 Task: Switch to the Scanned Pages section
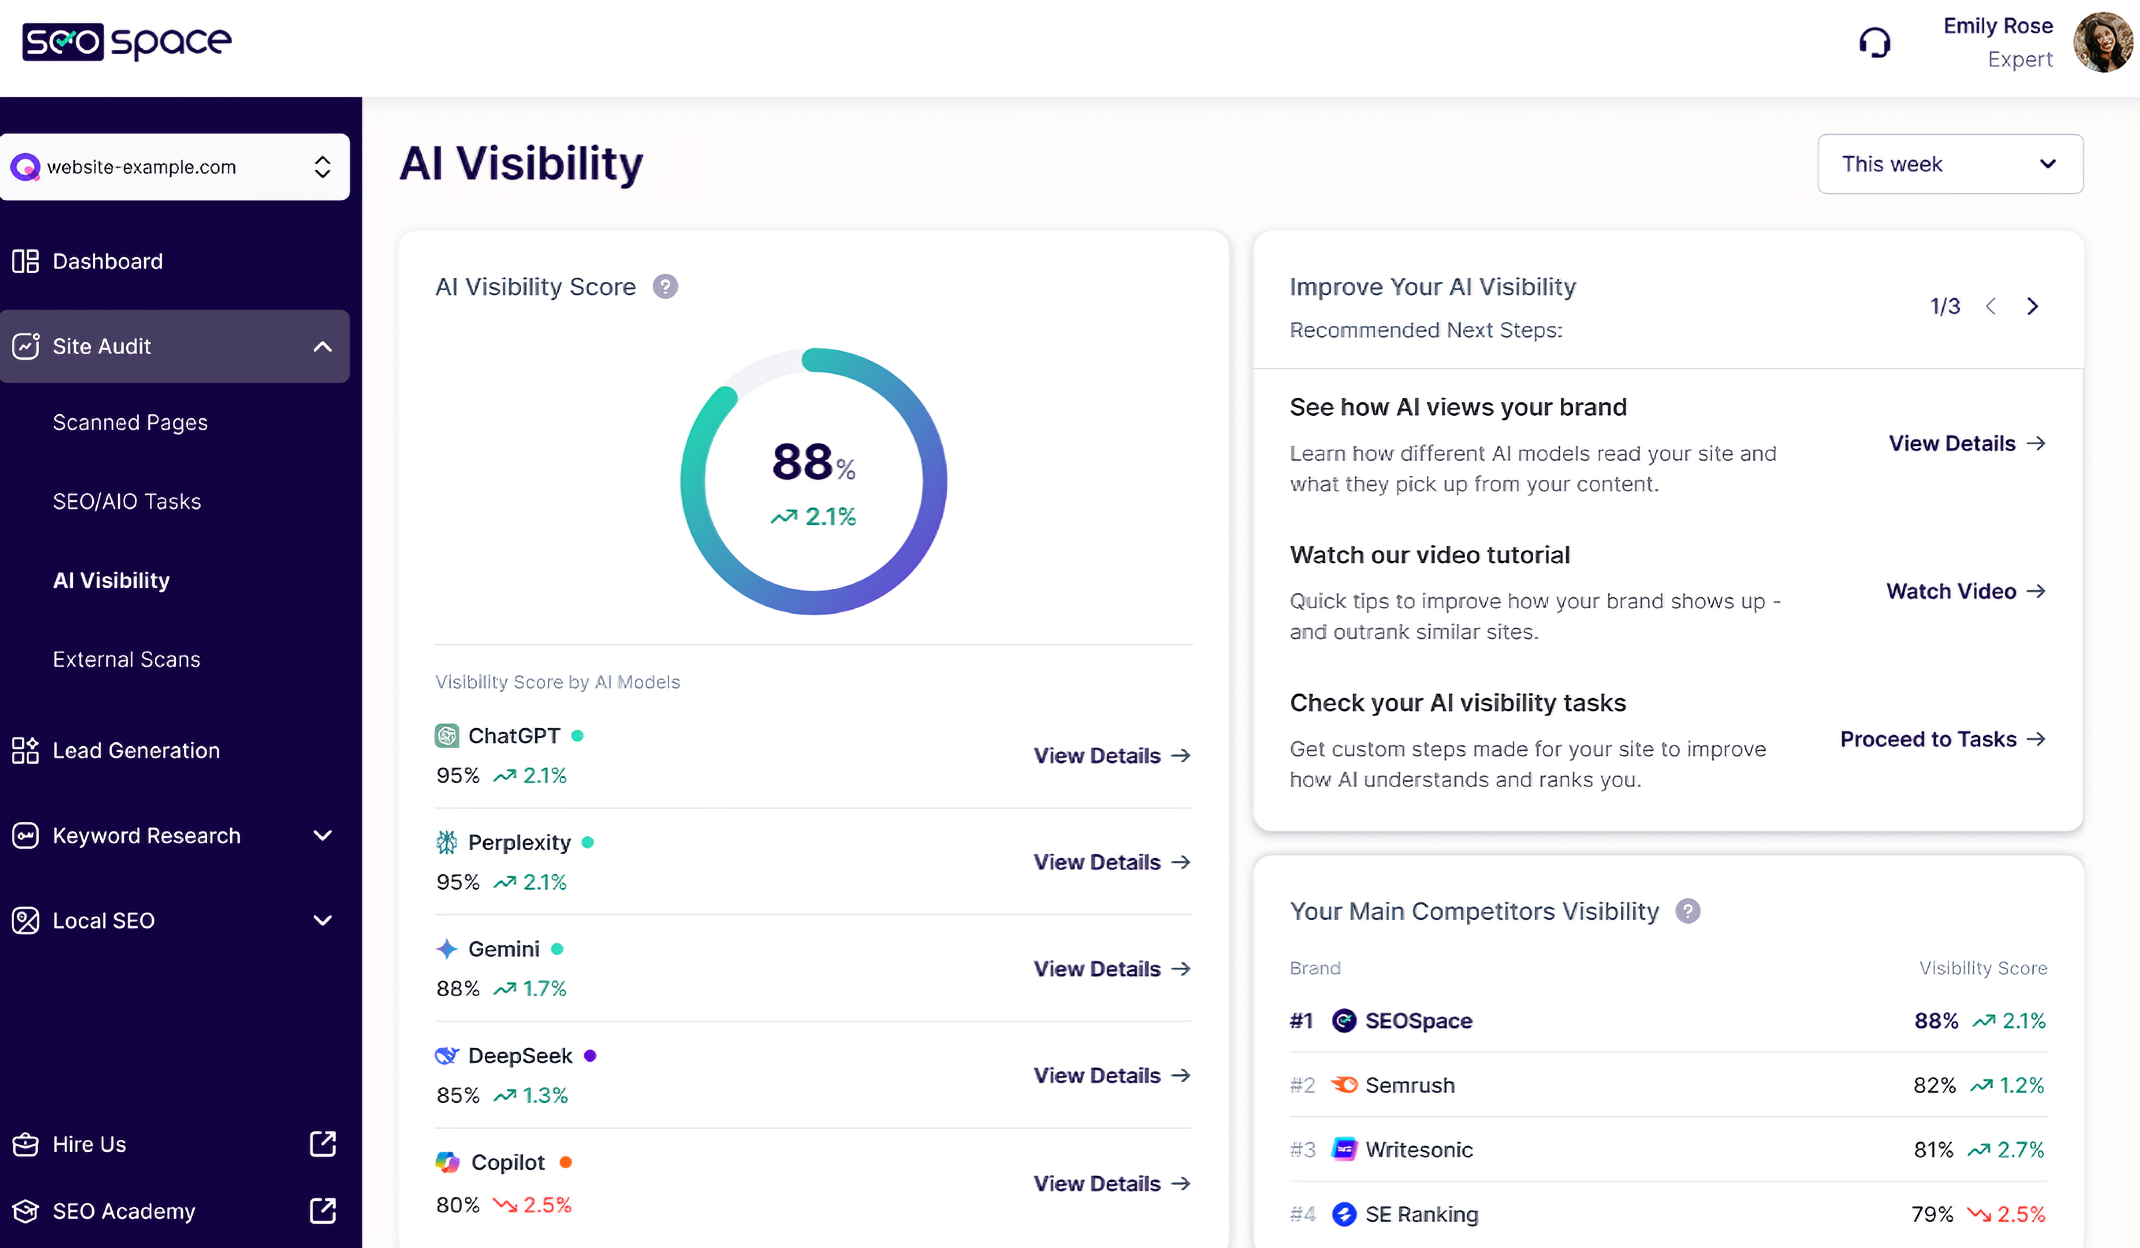pos(130,422)
